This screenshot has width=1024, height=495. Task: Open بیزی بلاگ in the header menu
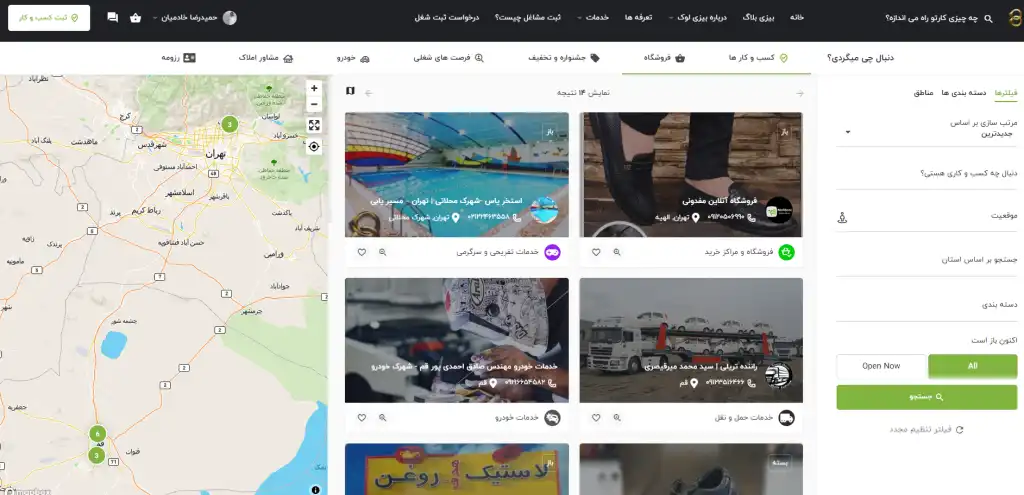pos(758,18)
